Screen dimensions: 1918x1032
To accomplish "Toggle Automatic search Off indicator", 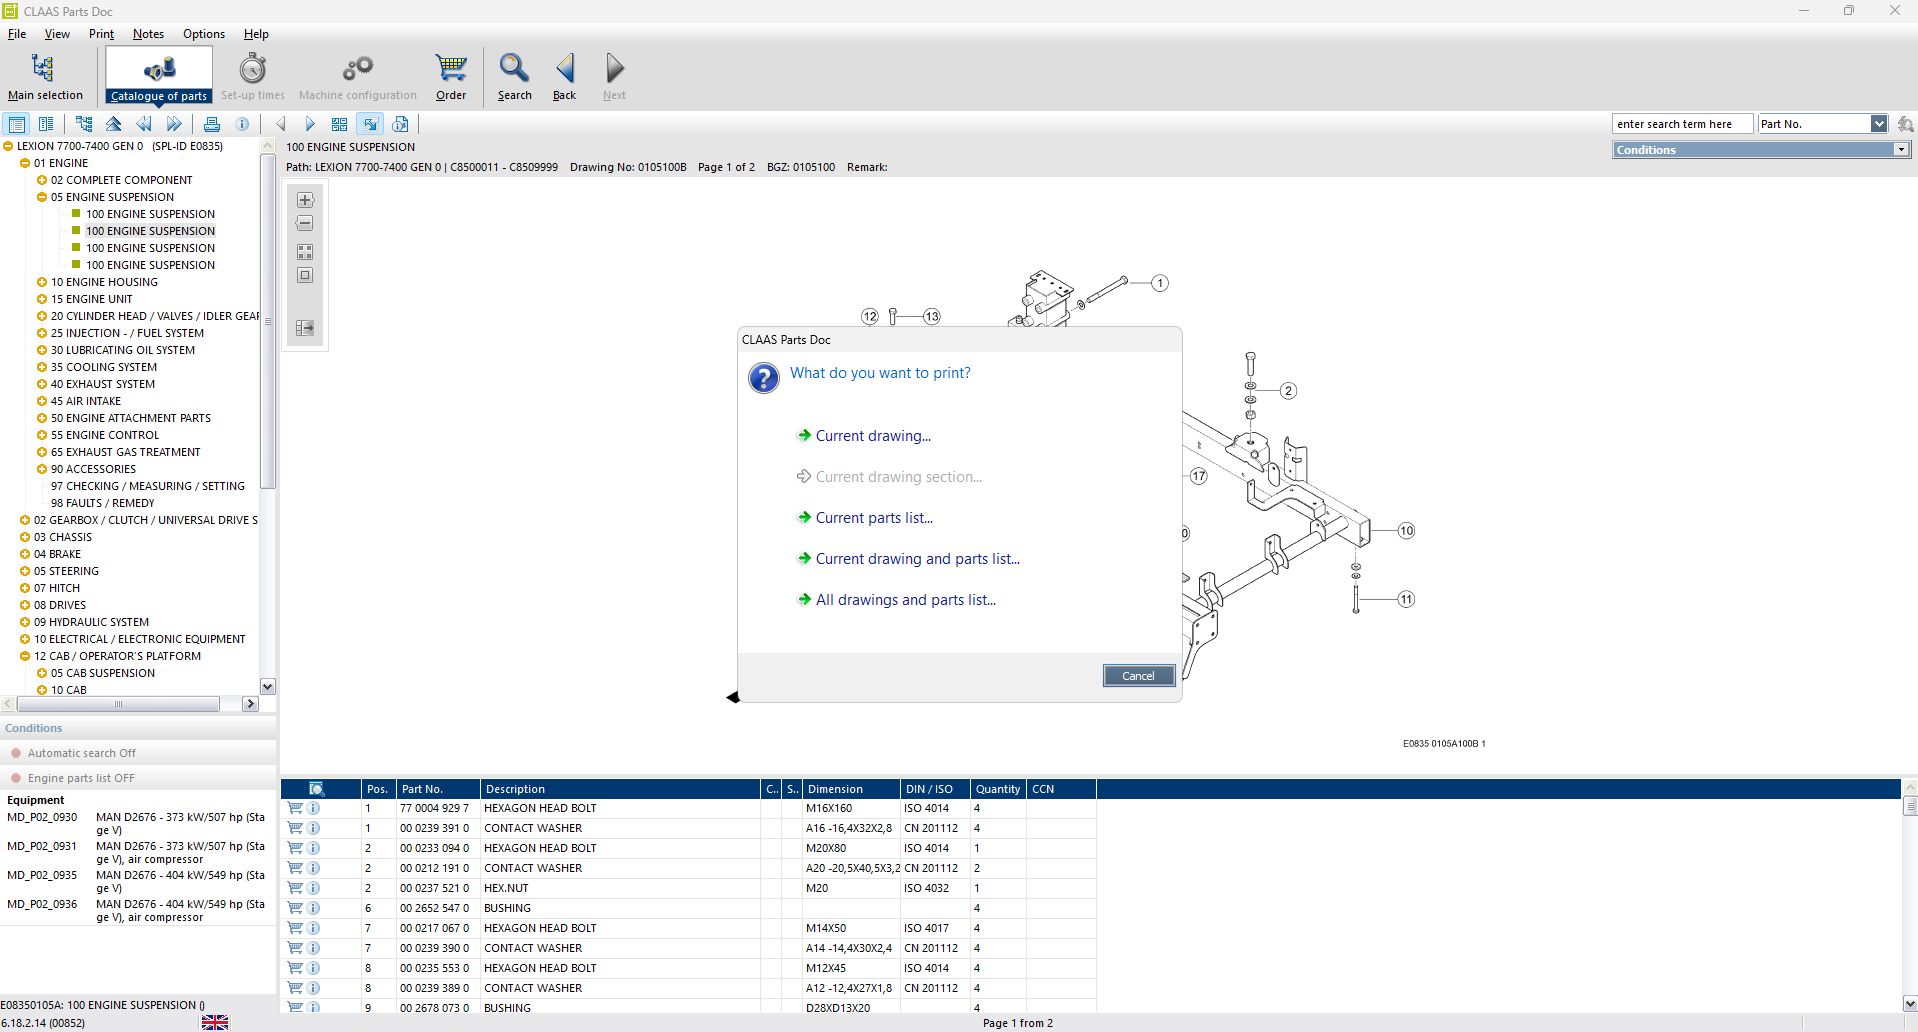I will 16,753.
